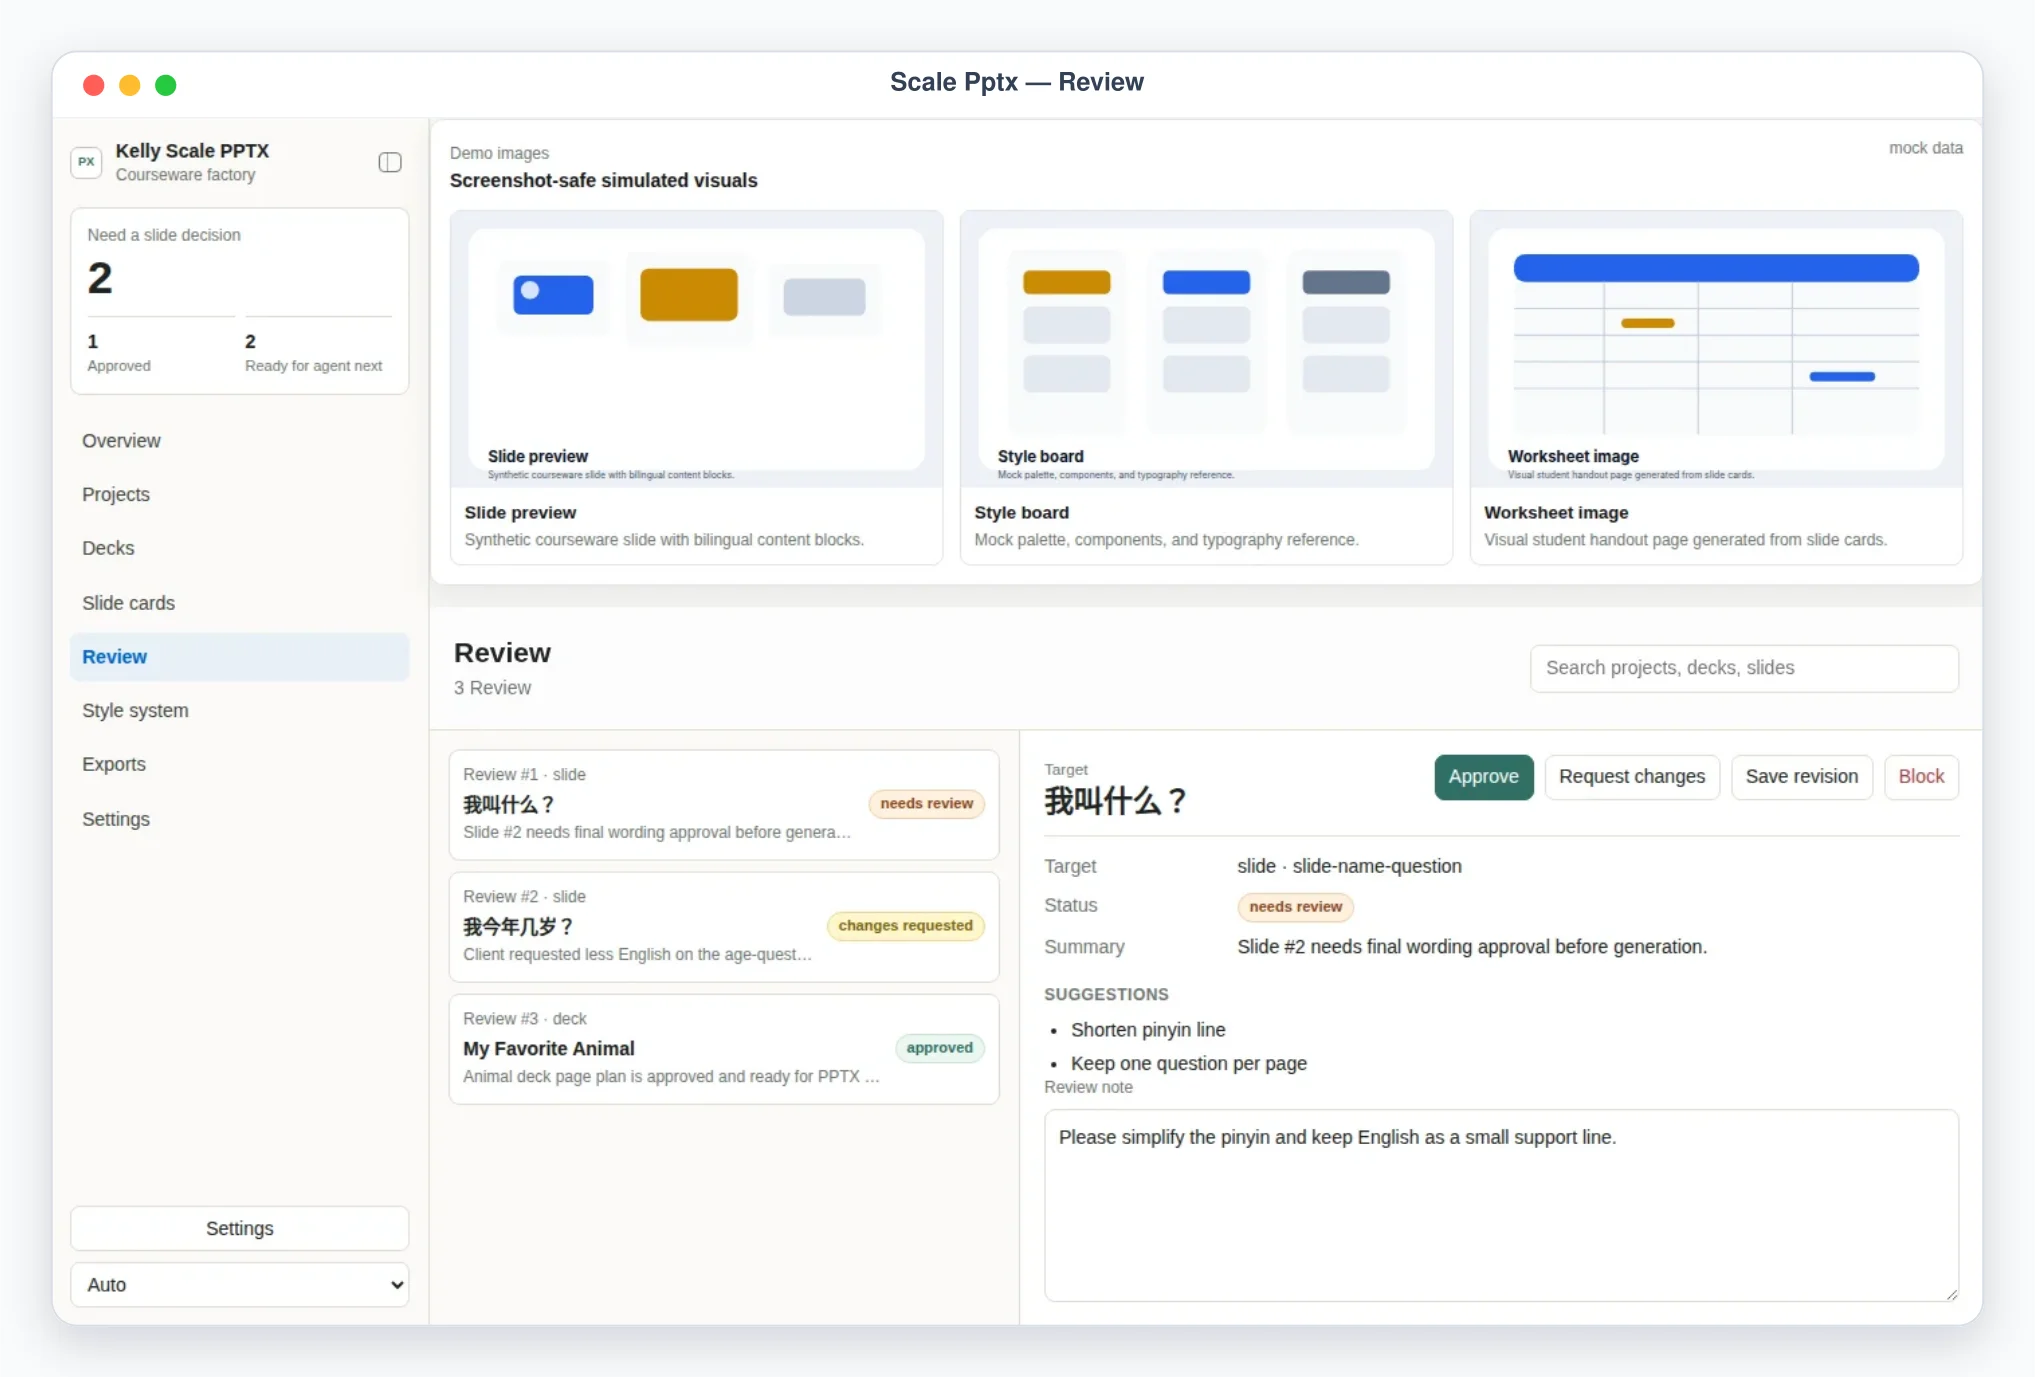The height and width of the screenshot is (1377, 2035).
Task: Save the revision
Action: (x=1802, y=777)
